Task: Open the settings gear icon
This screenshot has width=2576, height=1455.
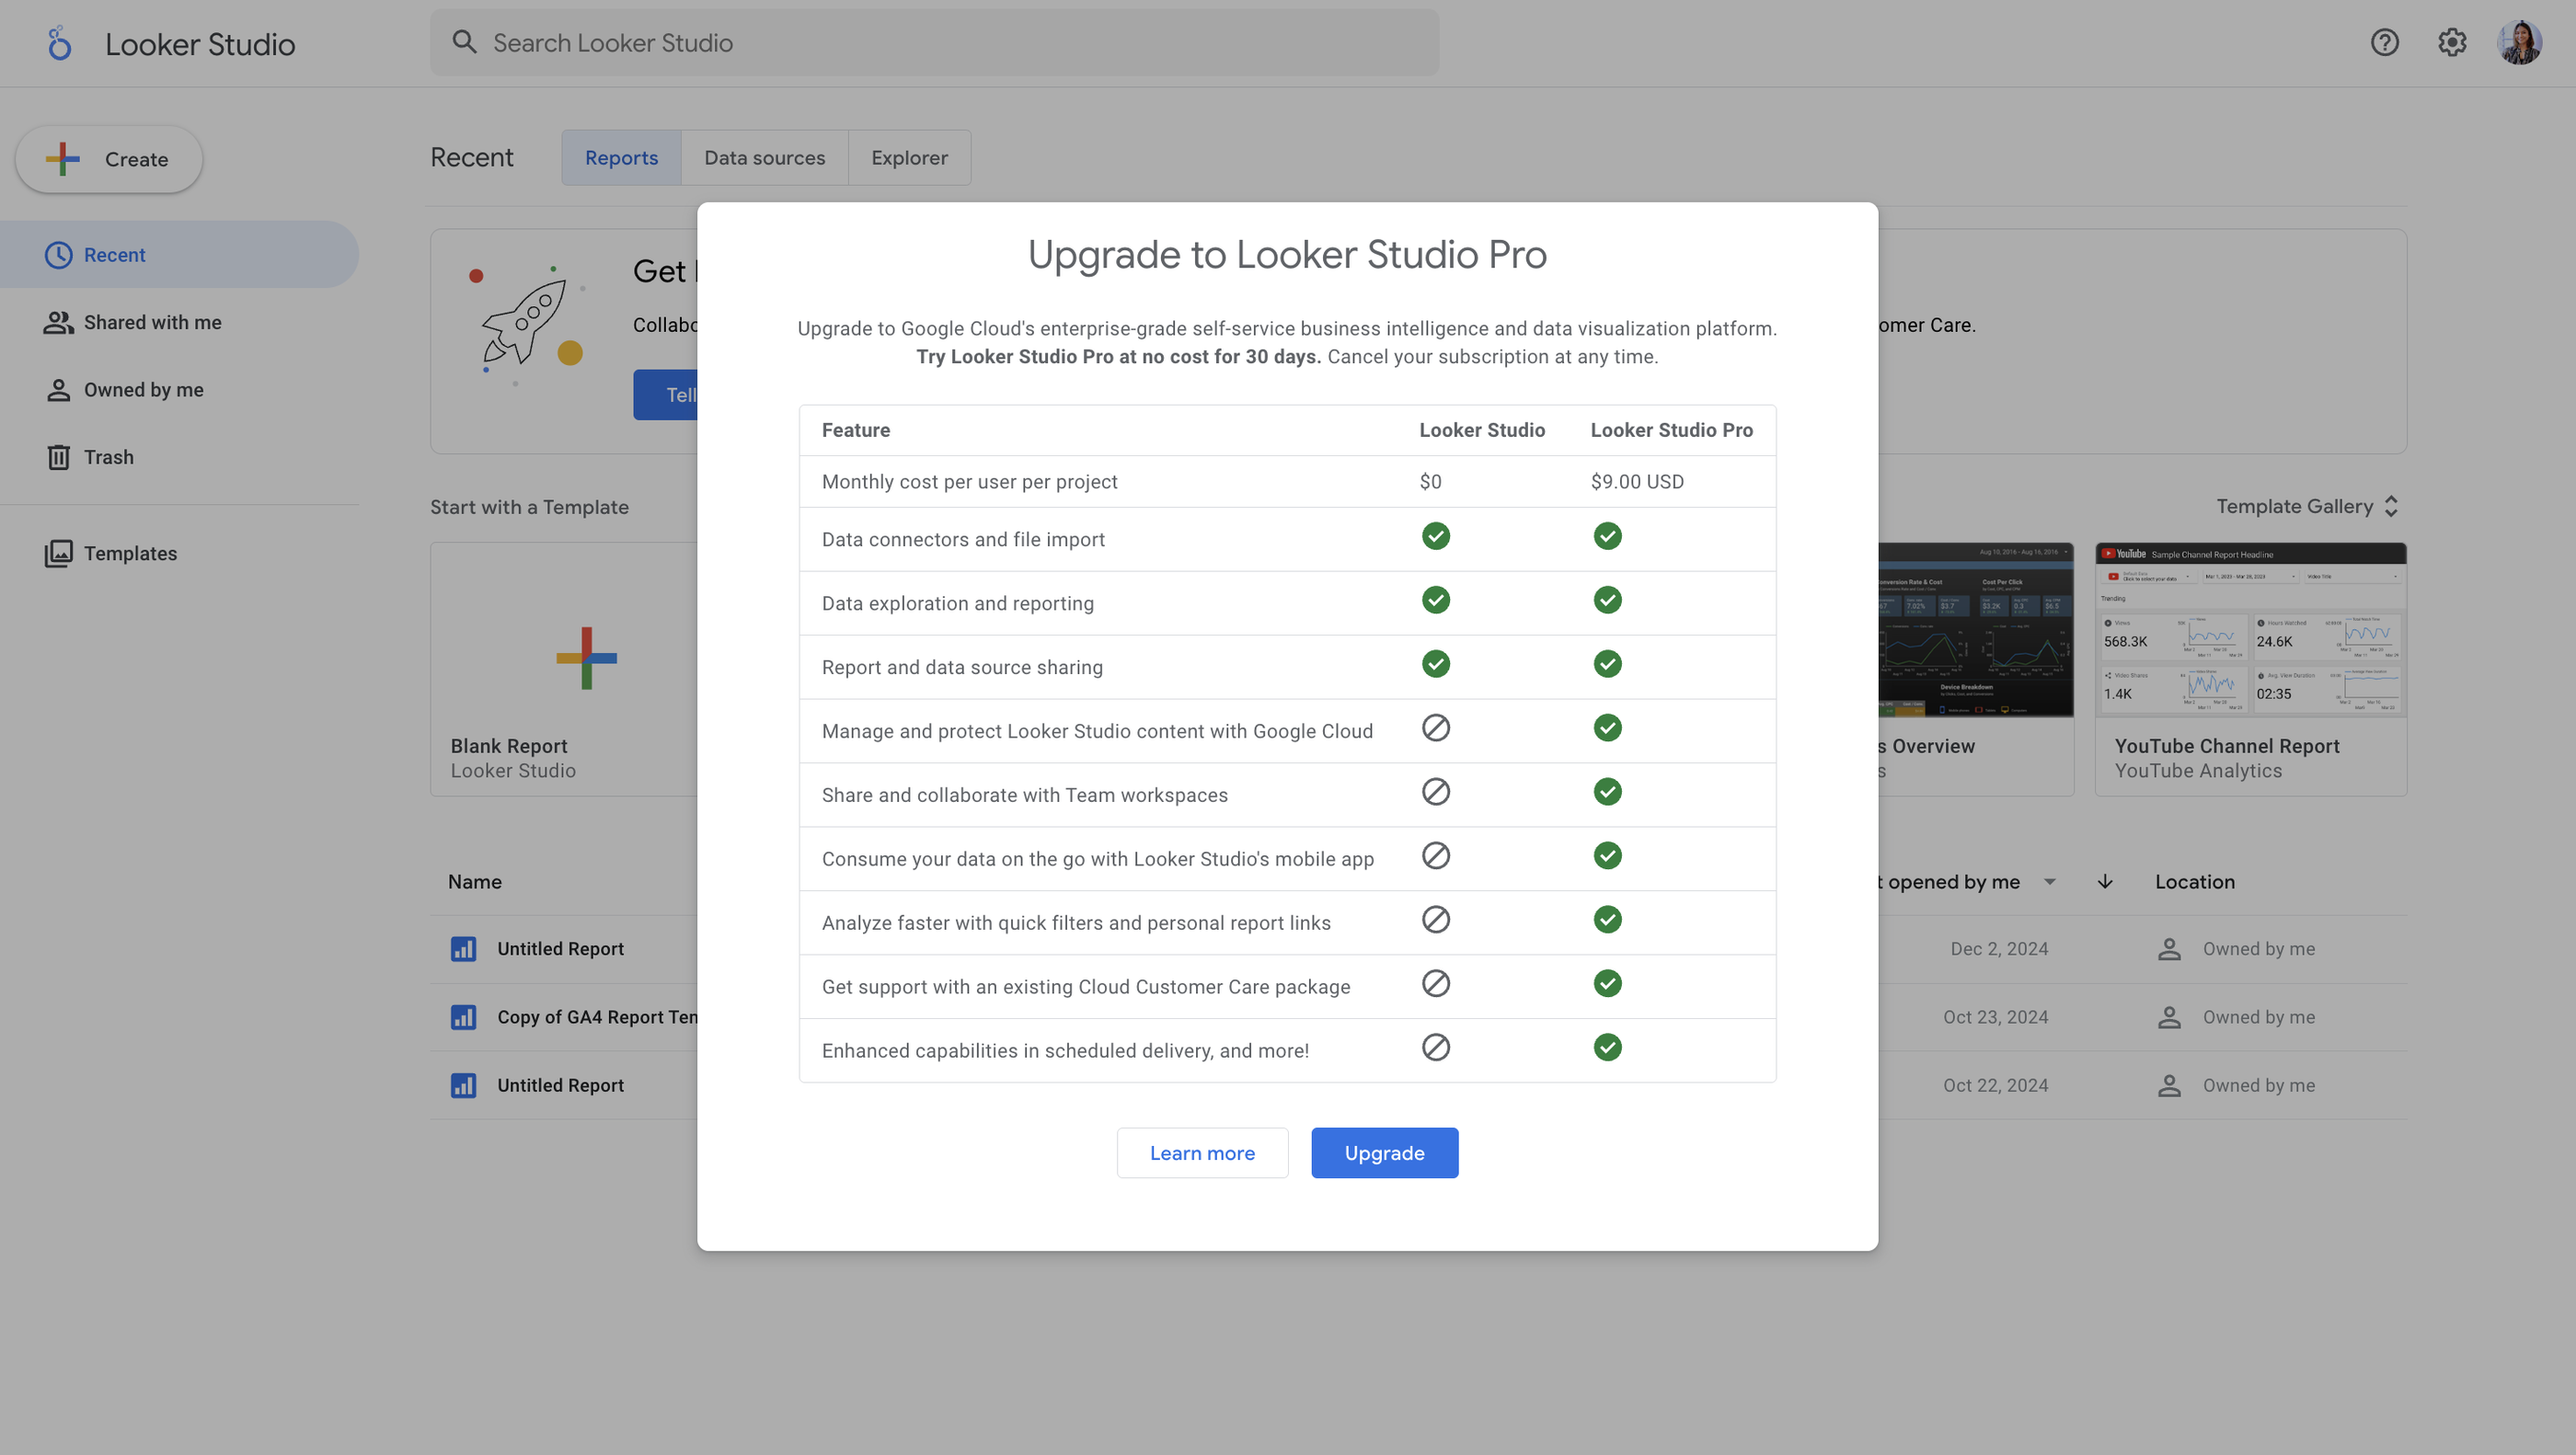Action: (x=2451, y=43)
